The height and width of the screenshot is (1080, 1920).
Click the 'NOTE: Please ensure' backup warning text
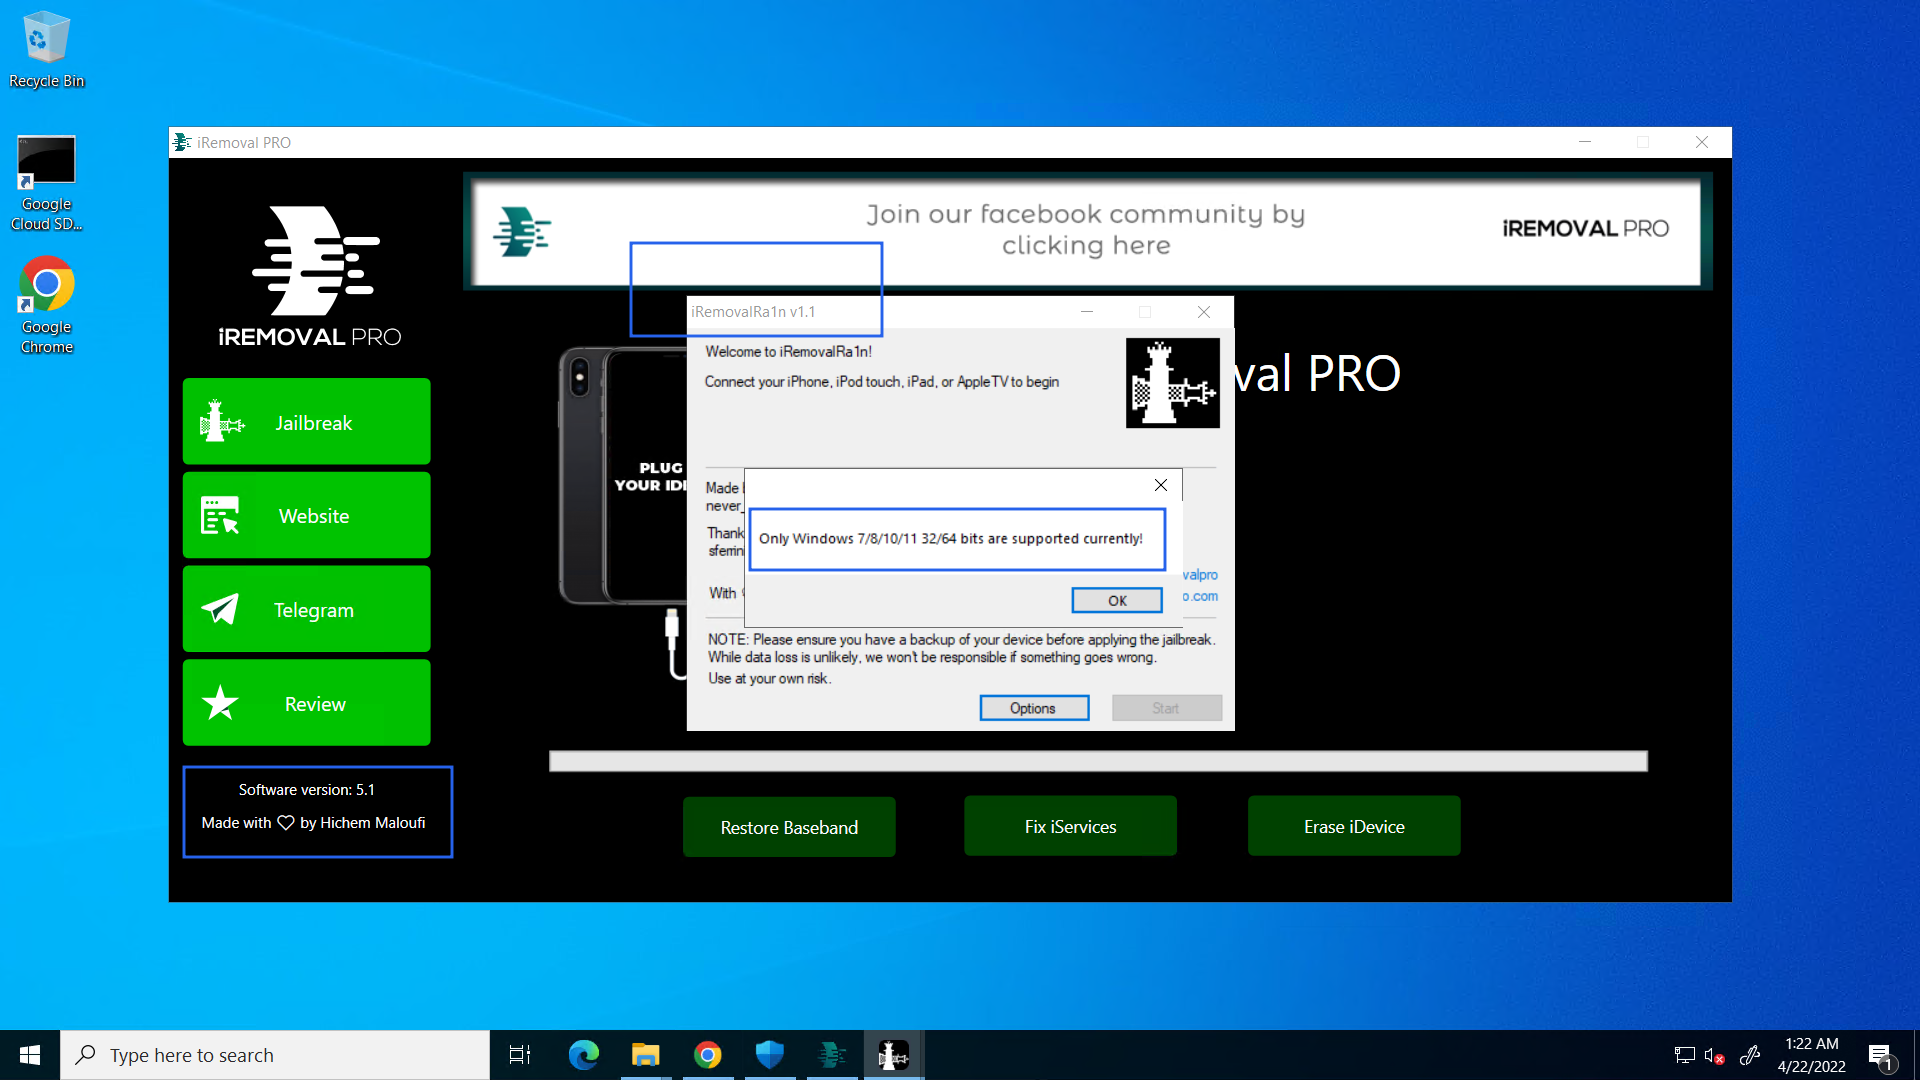pyautogui.click(x=961, y=648)
